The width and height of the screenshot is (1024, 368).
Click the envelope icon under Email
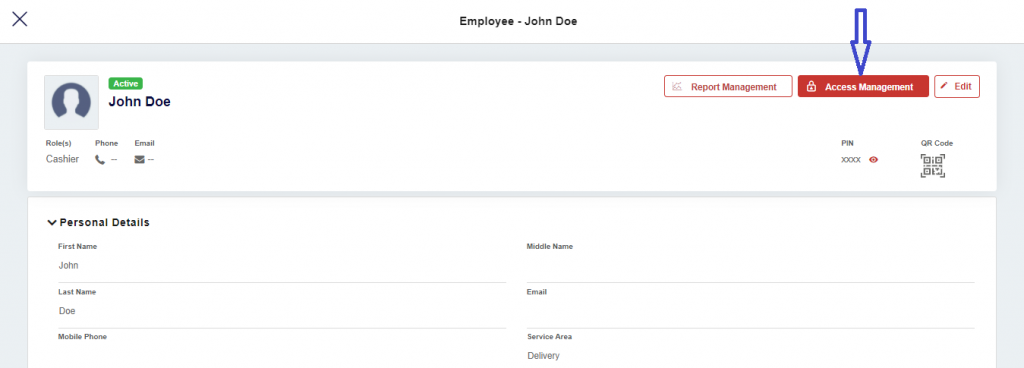pos(139,159)
